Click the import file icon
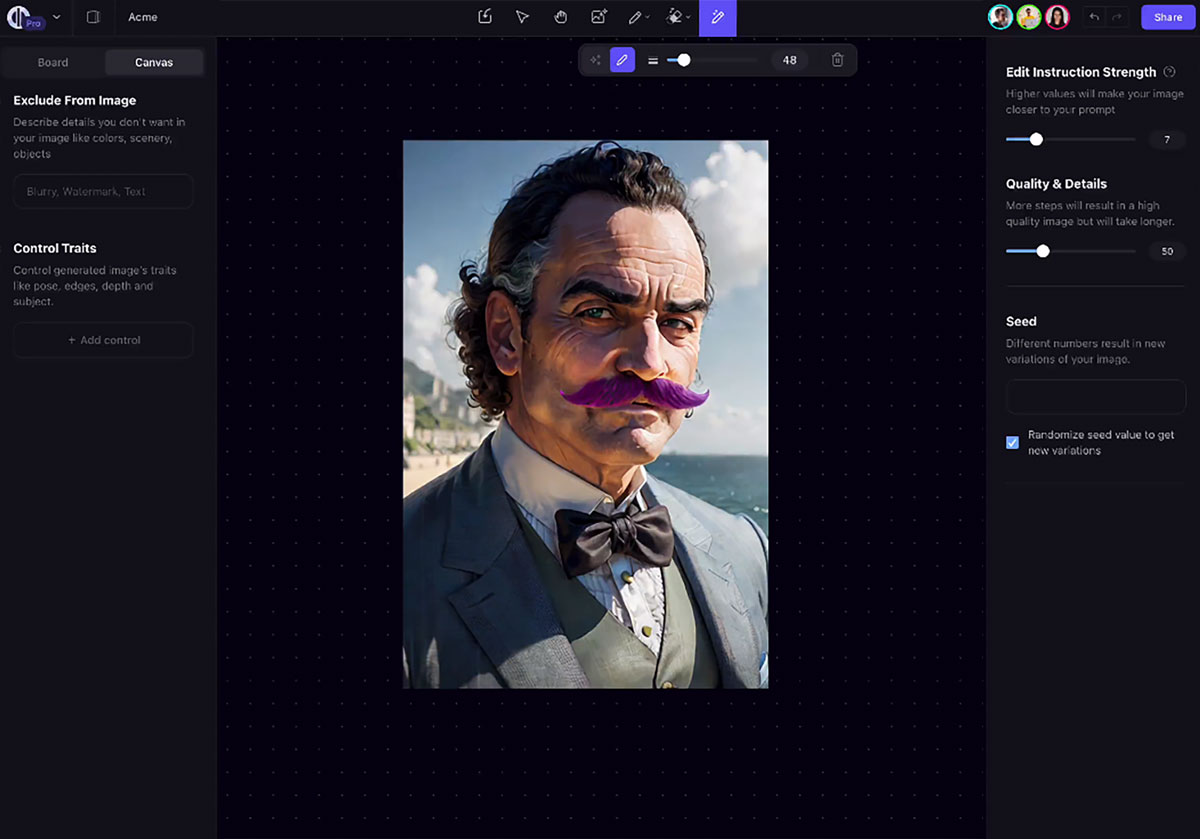1200x839 pixels. pyautogui.click(x=485, y=17)
